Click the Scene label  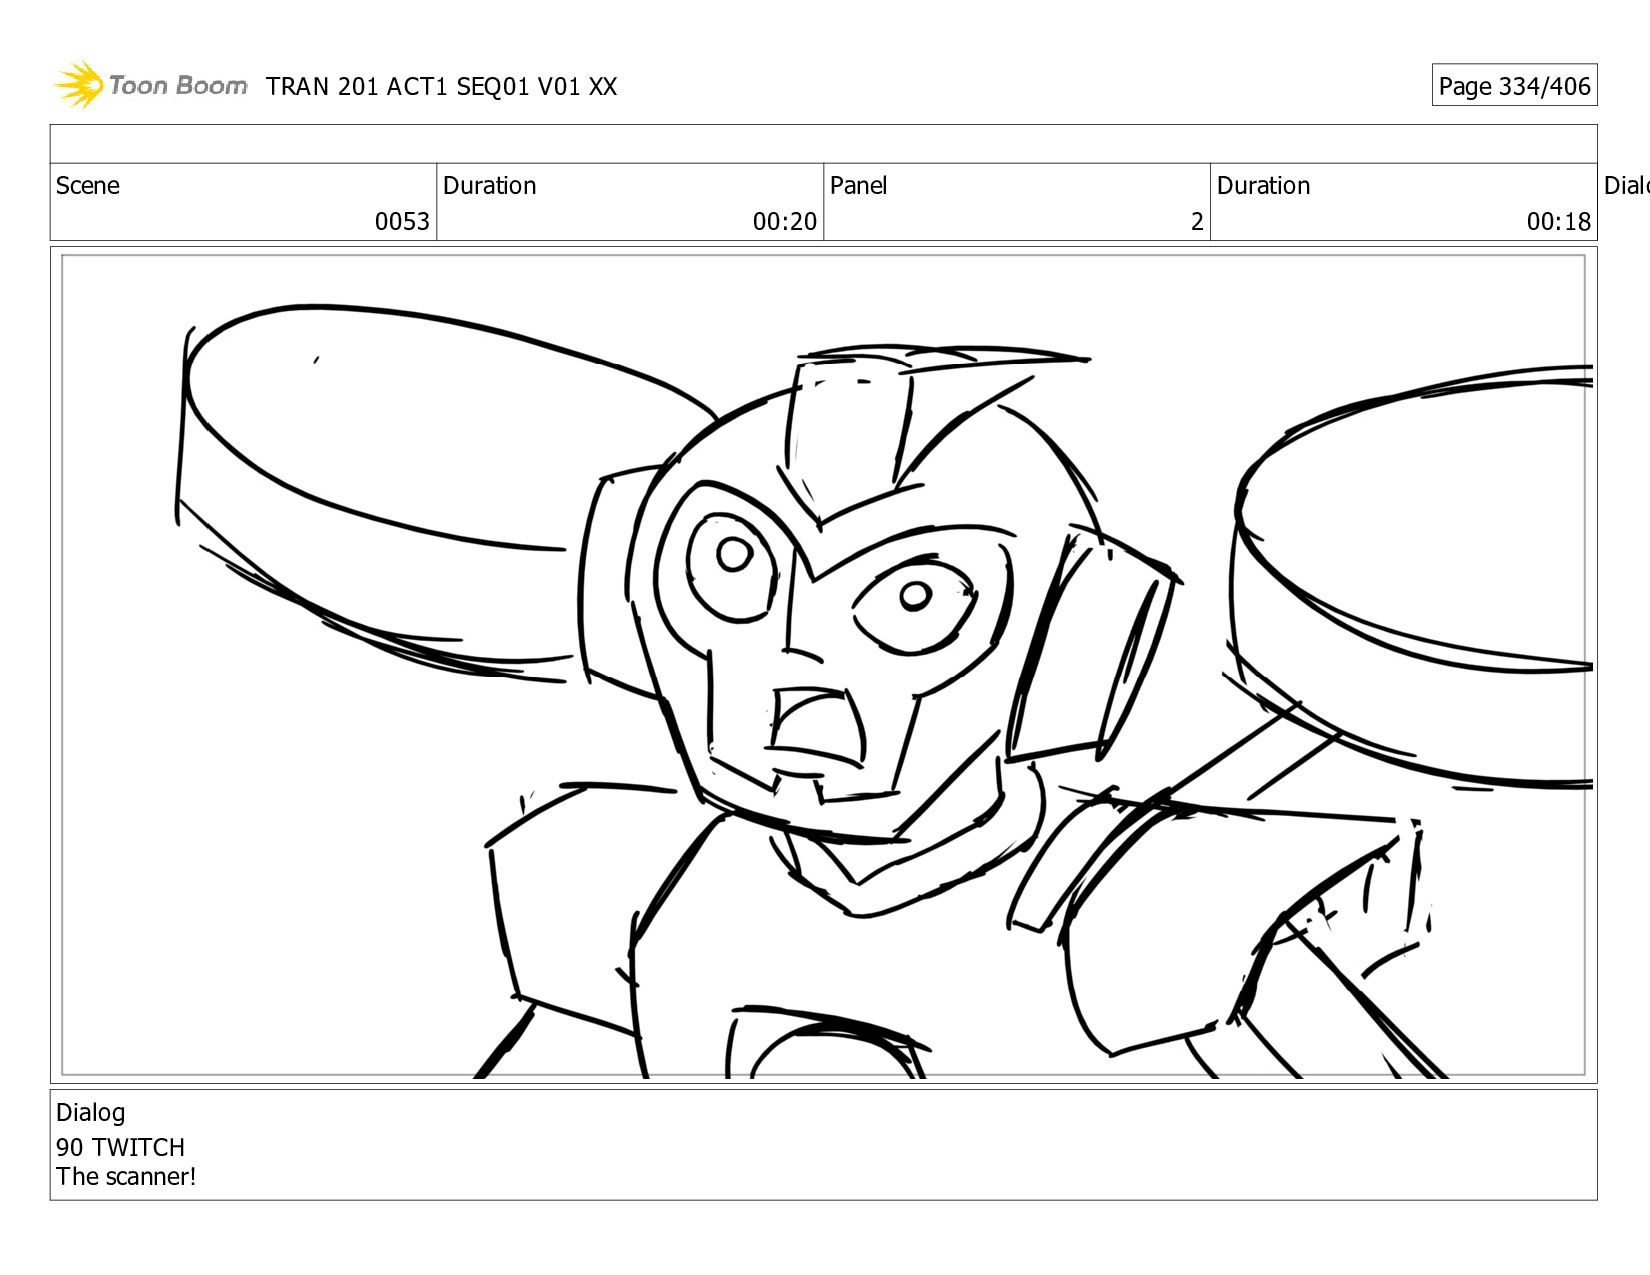click(88, 186)
